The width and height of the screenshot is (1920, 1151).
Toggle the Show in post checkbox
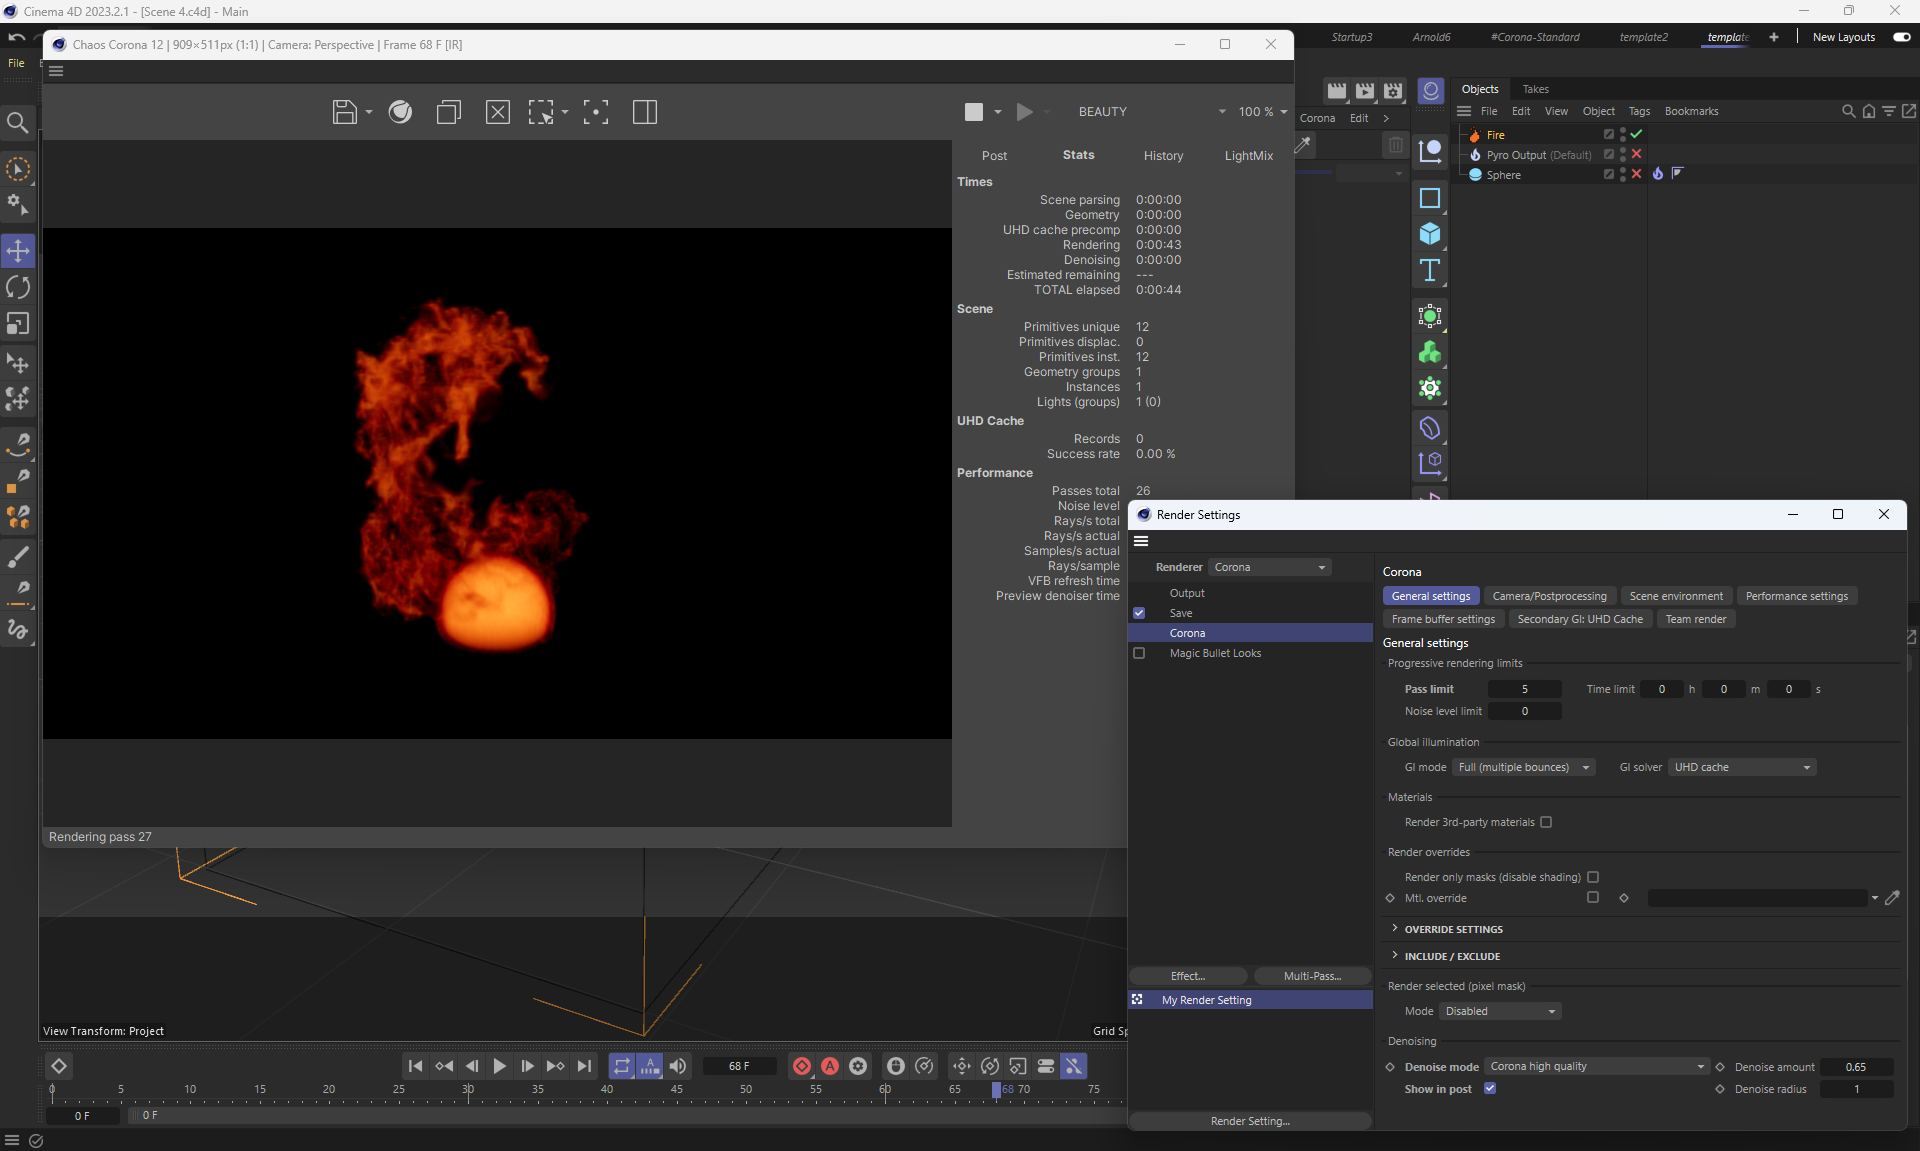1490,1088
